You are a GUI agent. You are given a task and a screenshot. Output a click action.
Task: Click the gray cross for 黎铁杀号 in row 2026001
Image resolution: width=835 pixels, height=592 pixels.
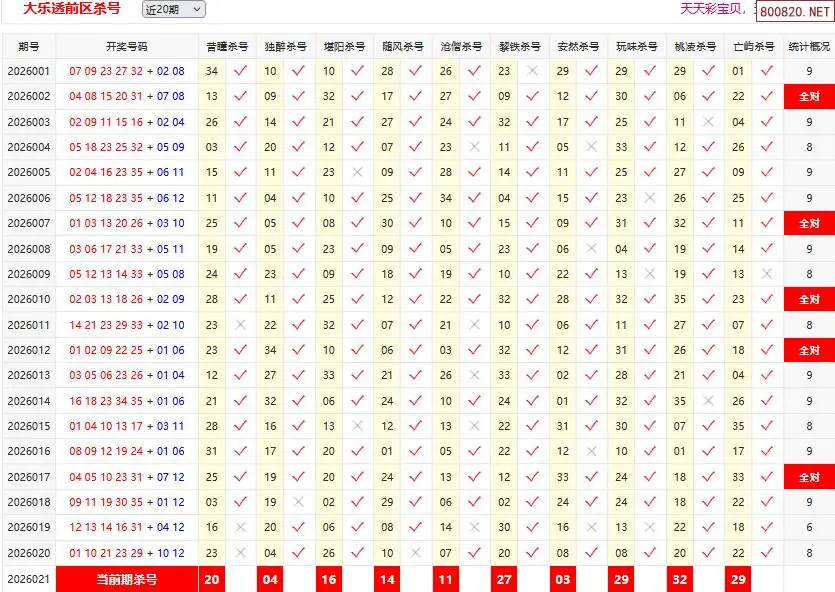pyautogui.click(x=532, y=71)
